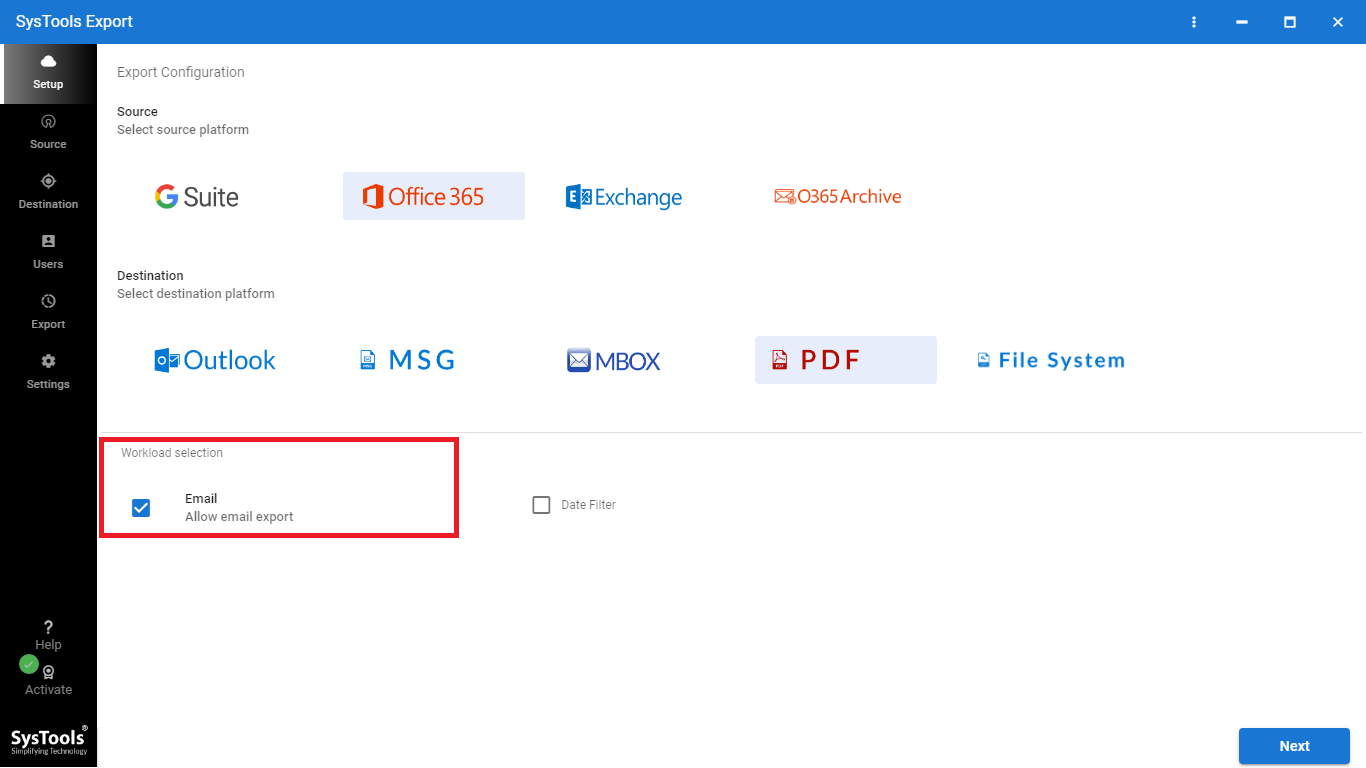The image size is (1366, 768).
Task: Open the Help question mark icon
Action: (x=48, y=628)
